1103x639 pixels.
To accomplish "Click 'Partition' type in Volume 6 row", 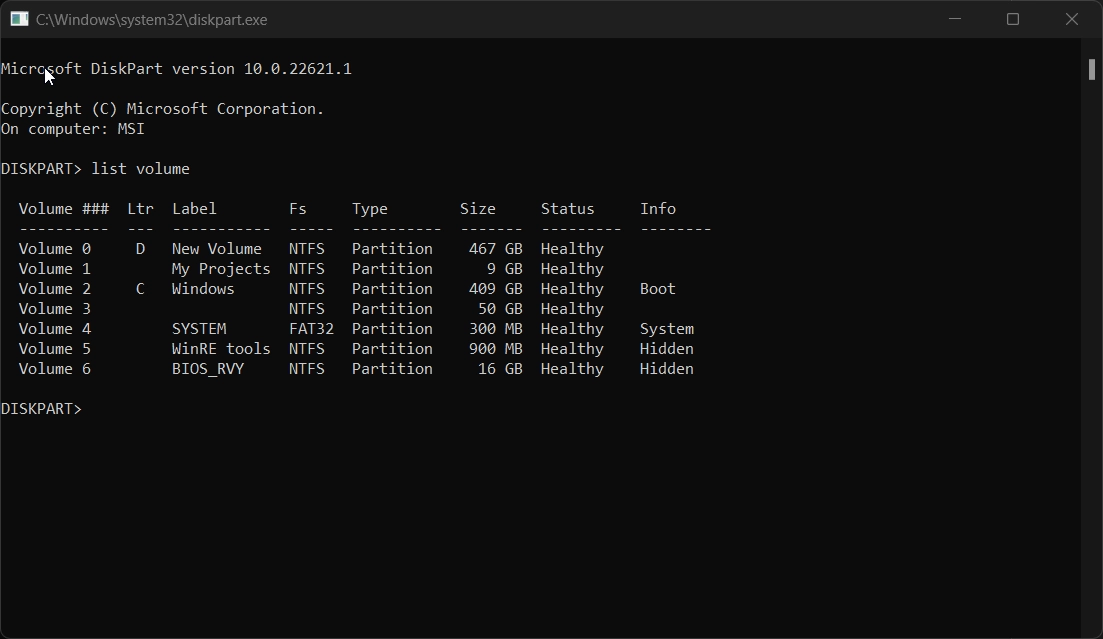I will coord(393,369).
